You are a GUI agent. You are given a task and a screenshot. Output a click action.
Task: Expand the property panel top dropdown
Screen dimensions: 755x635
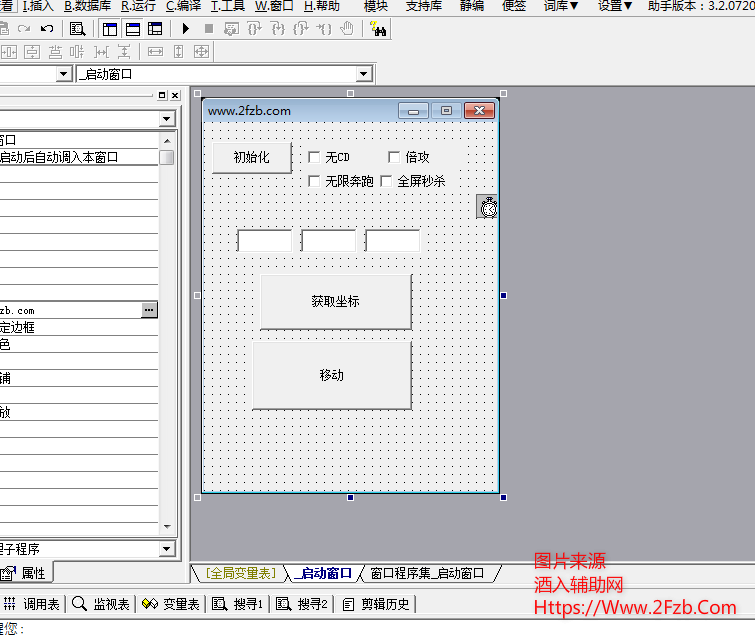(166, 119)
